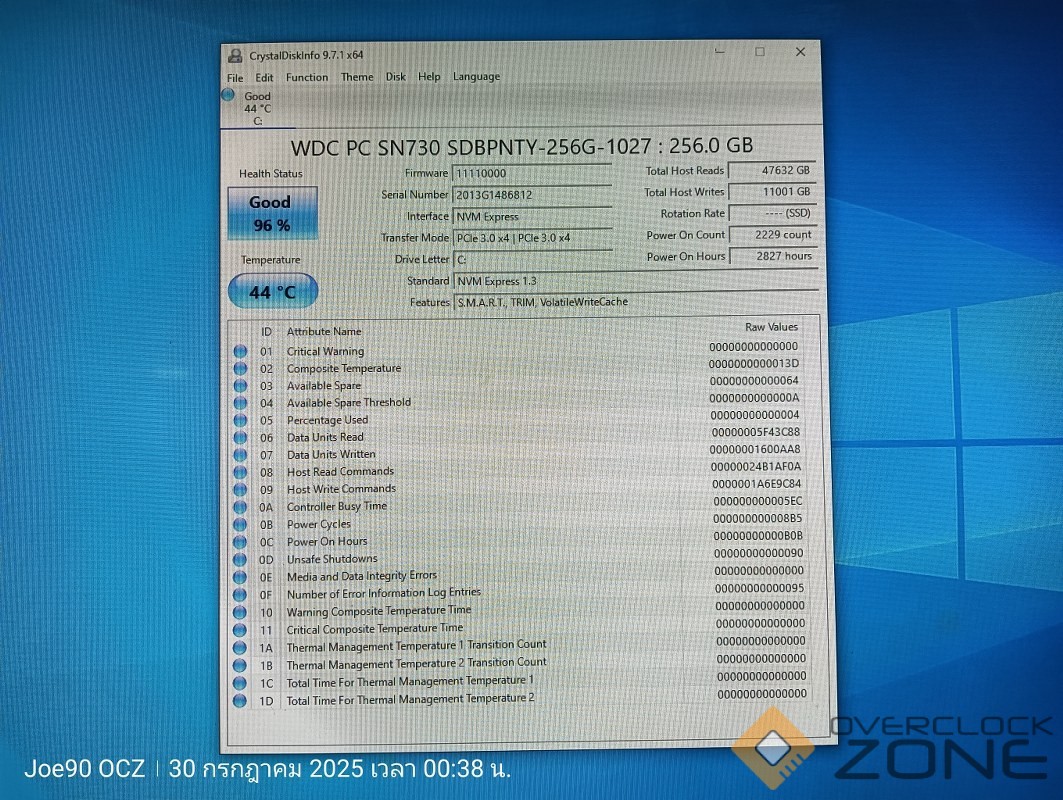The width and height of the screenshot is (1063, 800).
Task: Click the CrystalDiskInfo title bar app icon
Action: point(235,56)
